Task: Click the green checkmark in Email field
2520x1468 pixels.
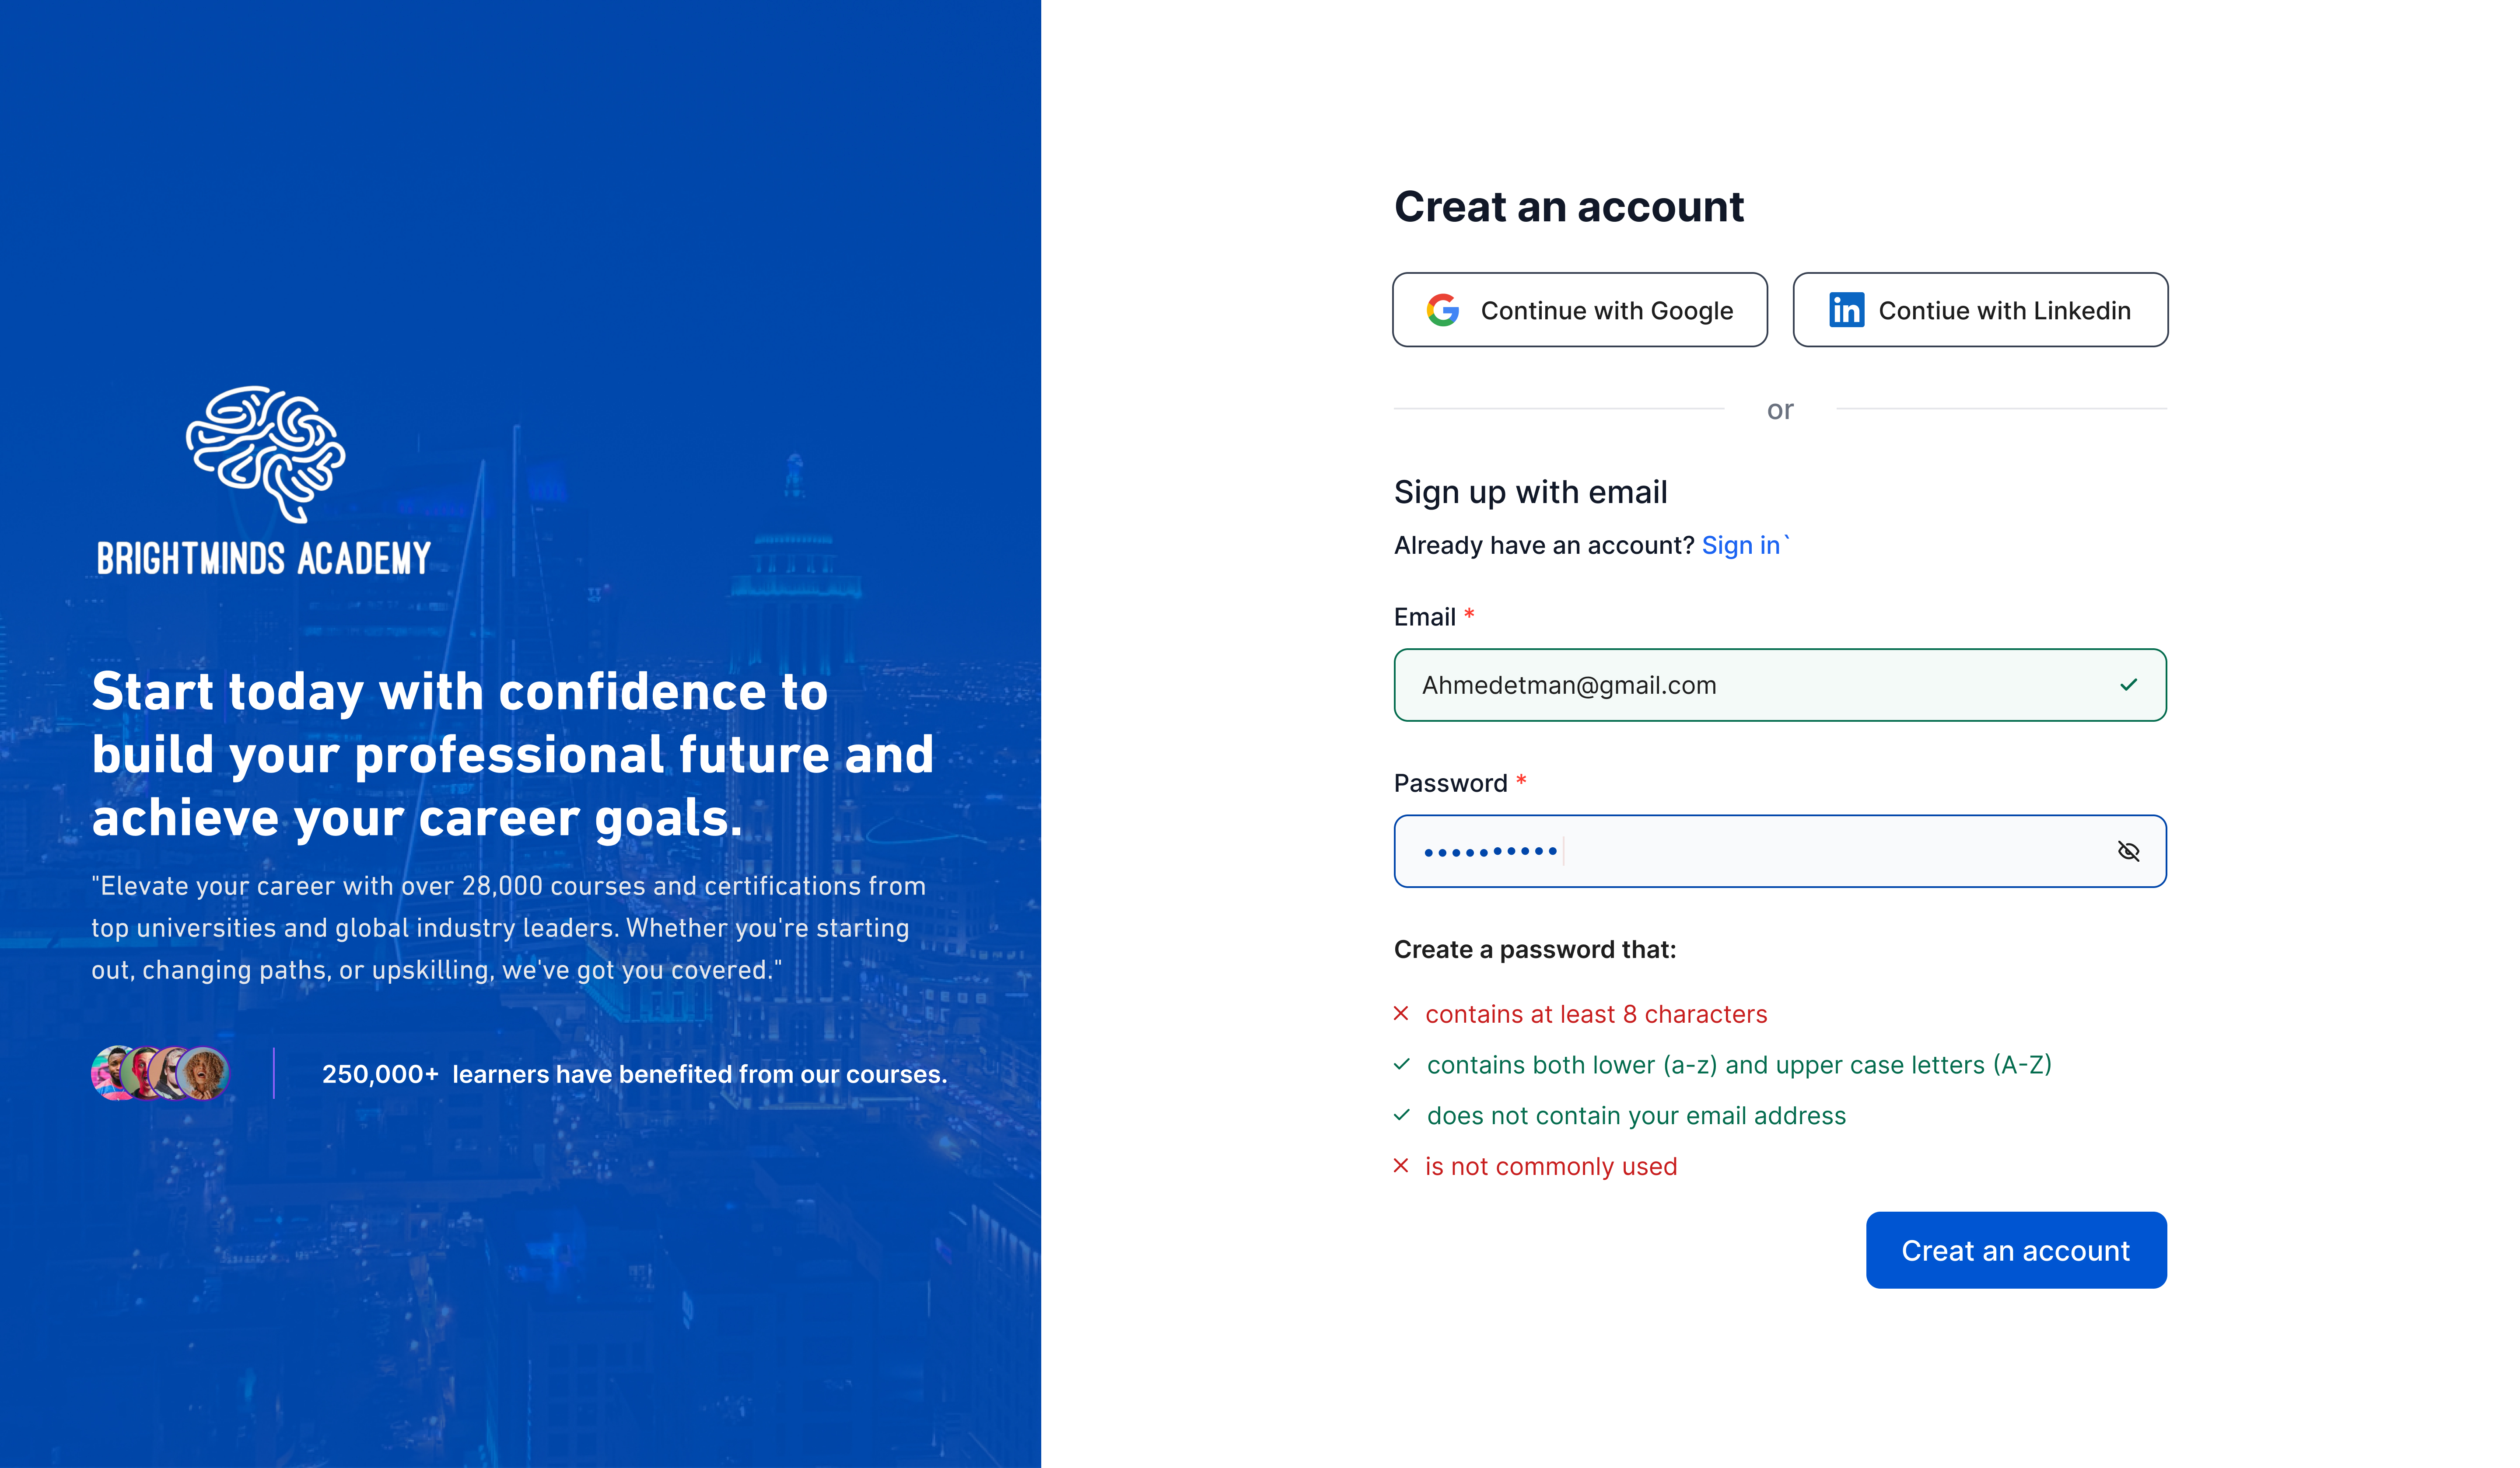Action: (x=2128, y=685)
